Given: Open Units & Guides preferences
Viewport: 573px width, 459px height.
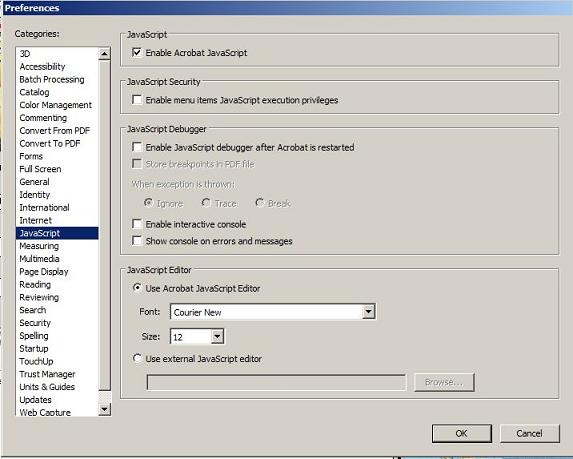Looking at the screenshot, I should [57, 387].
